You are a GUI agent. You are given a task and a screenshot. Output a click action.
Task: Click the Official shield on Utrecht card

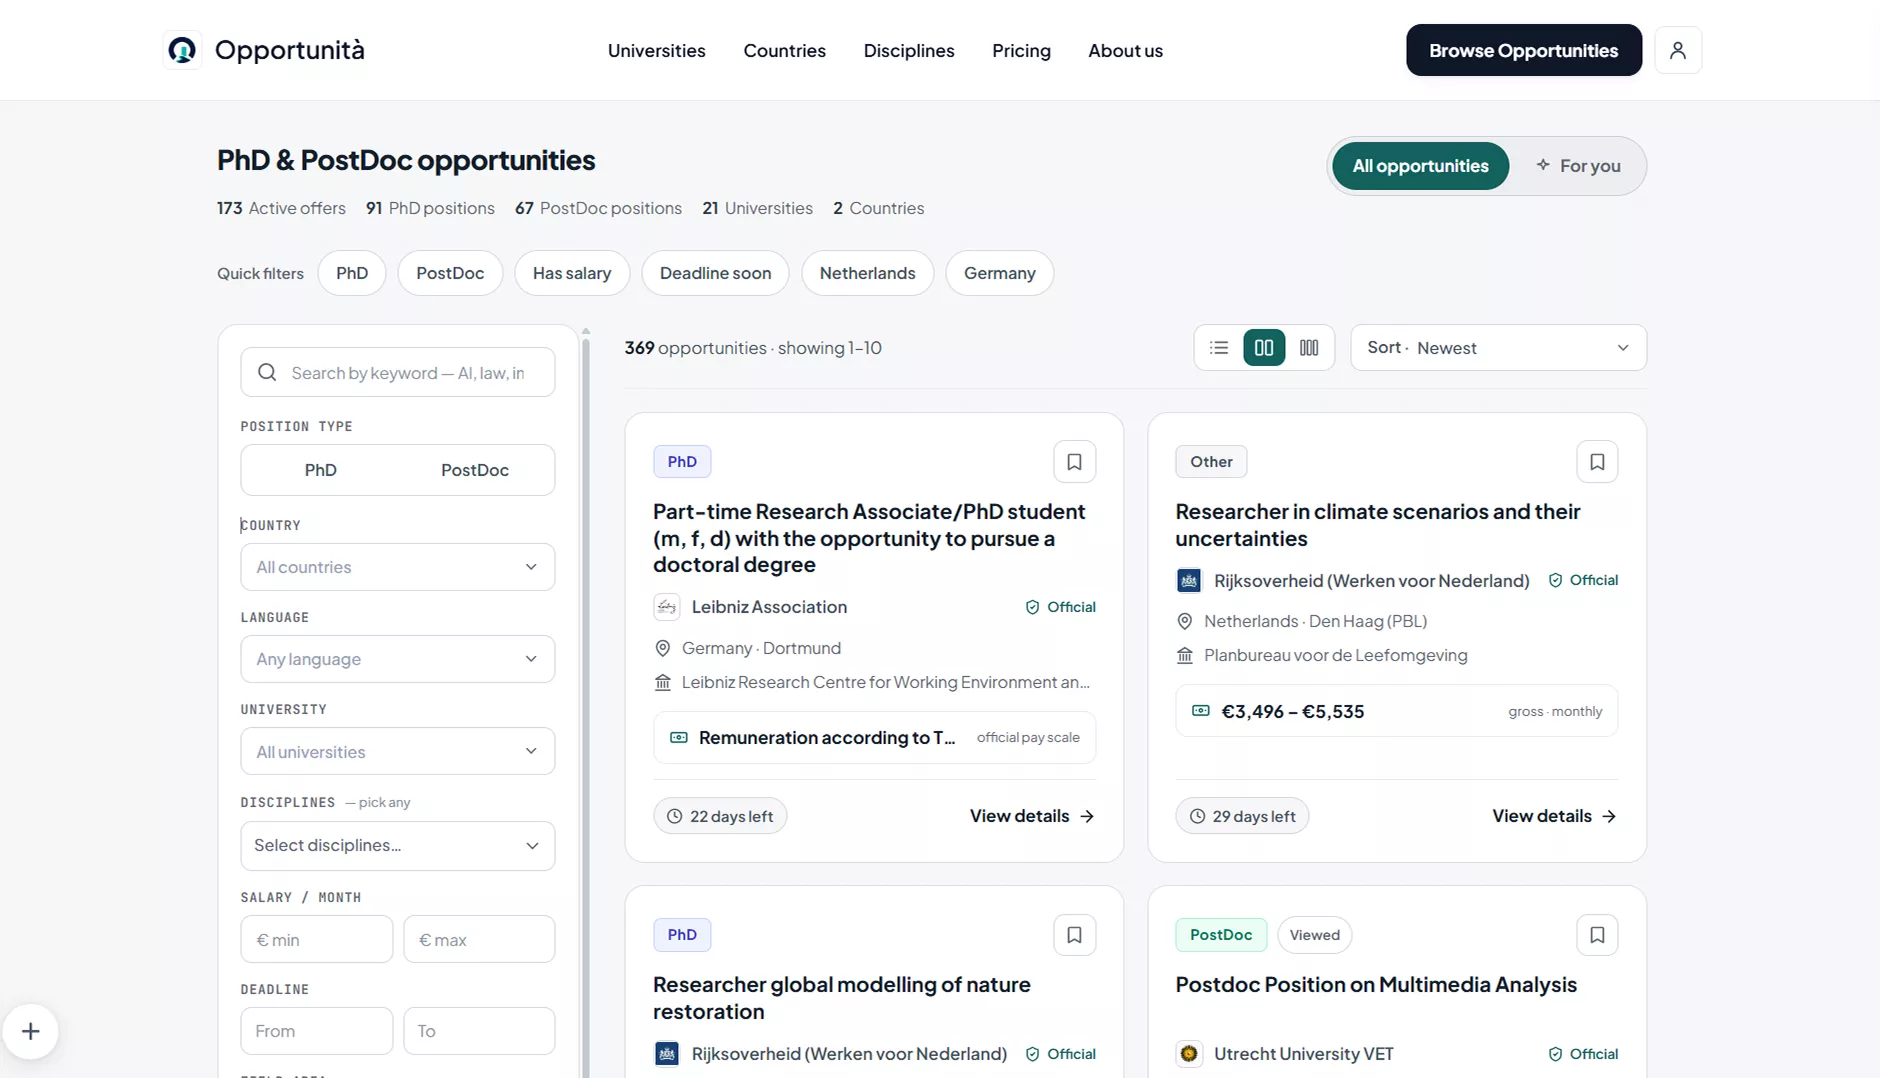(x=1555, y=1054)
